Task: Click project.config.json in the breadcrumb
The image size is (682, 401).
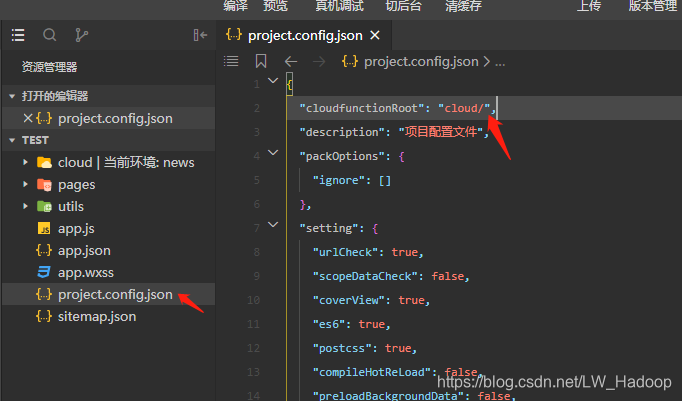Action: tap(421, 62)
